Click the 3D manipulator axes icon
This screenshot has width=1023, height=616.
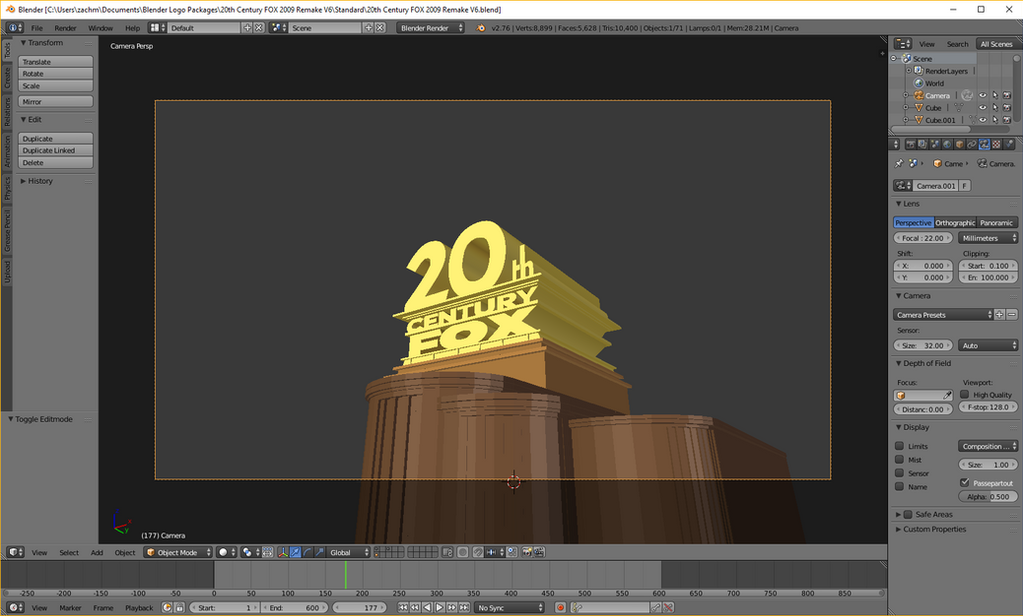pos(283,552)
